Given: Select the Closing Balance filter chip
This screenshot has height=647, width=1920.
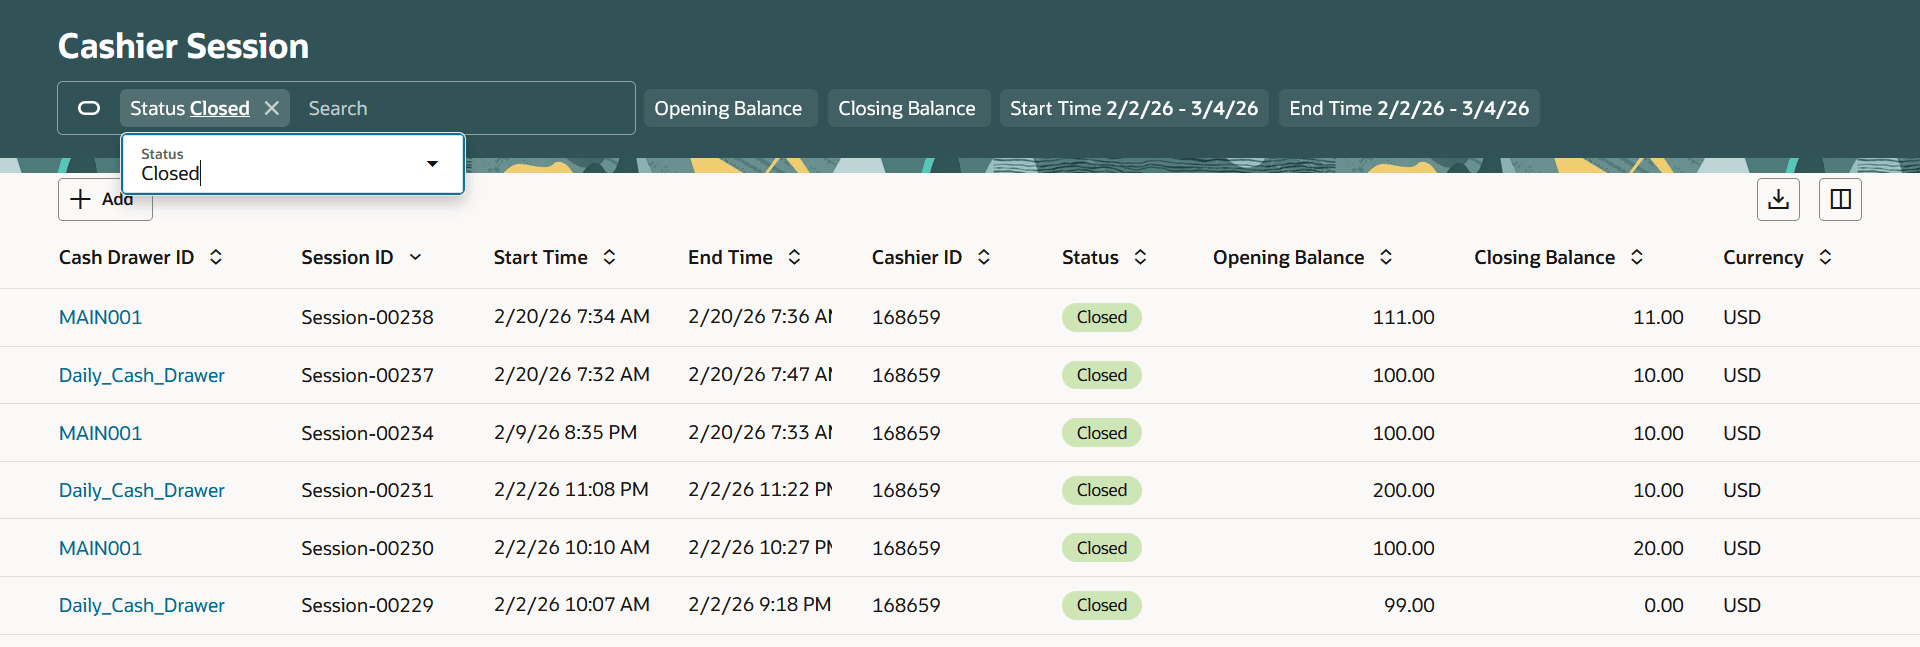Looking at the screenshot, I should click(907, 108).
